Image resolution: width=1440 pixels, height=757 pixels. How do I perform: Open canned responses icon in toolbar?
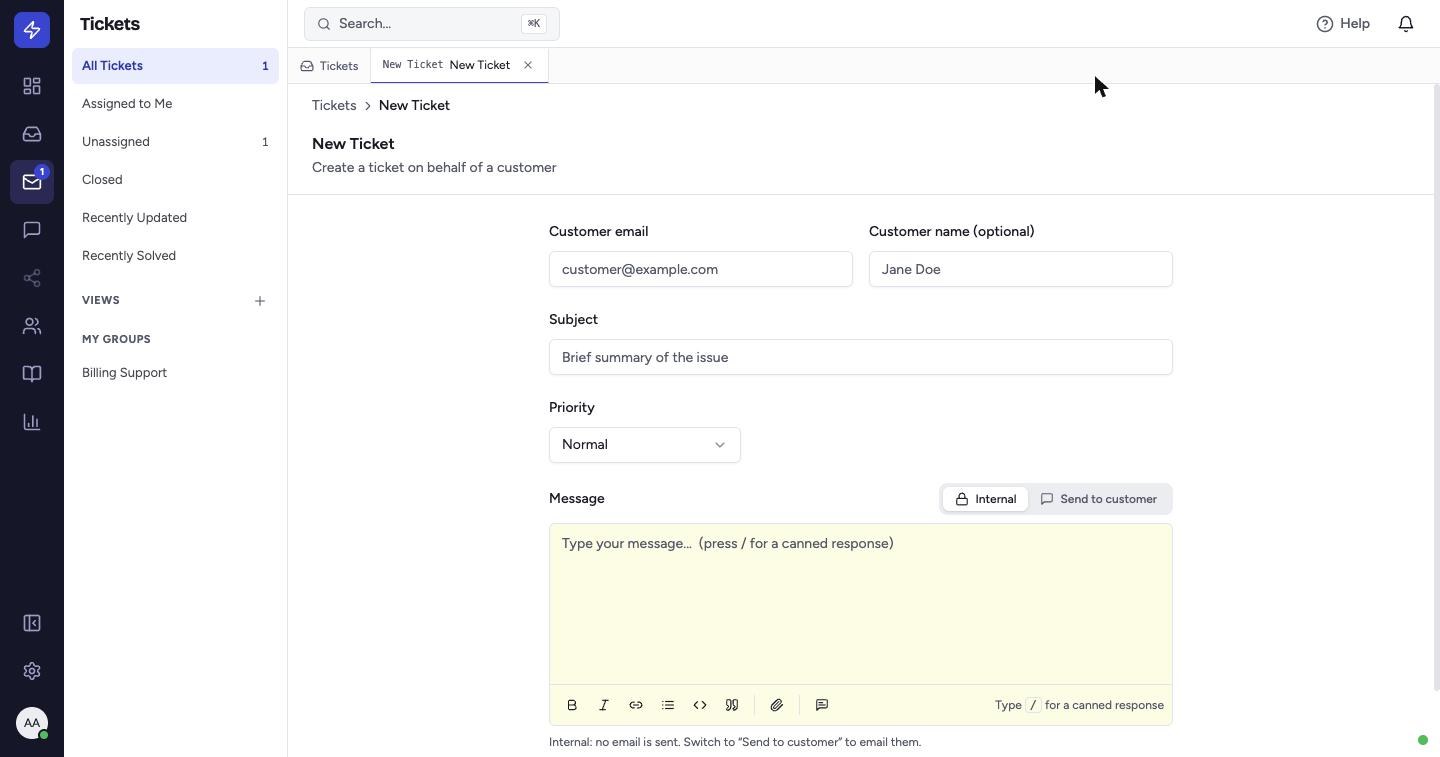pos(822,705)
